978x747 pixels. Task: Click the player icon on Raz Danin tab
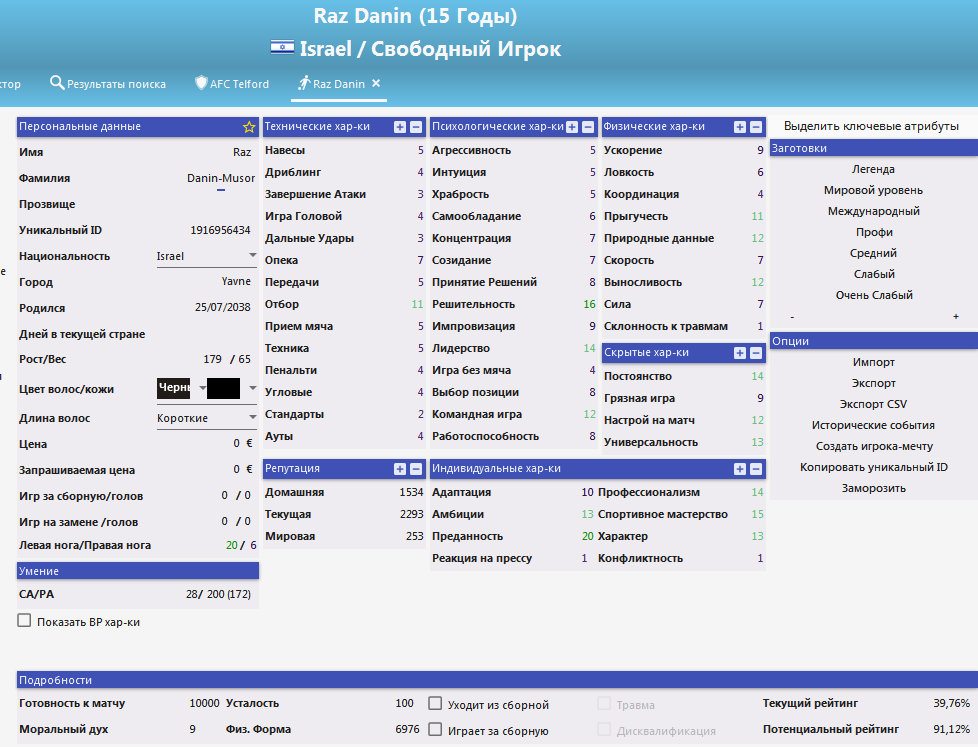click(304, 83)
